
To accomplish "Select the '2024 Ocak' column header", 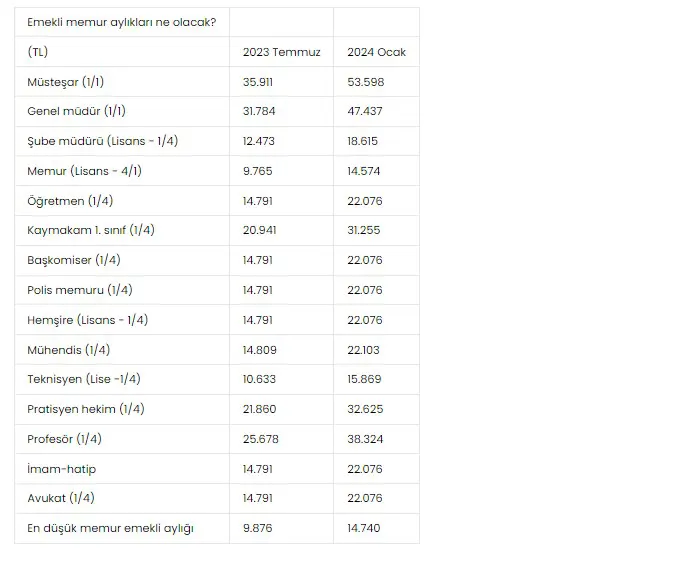I will click(x=376, y=52).
